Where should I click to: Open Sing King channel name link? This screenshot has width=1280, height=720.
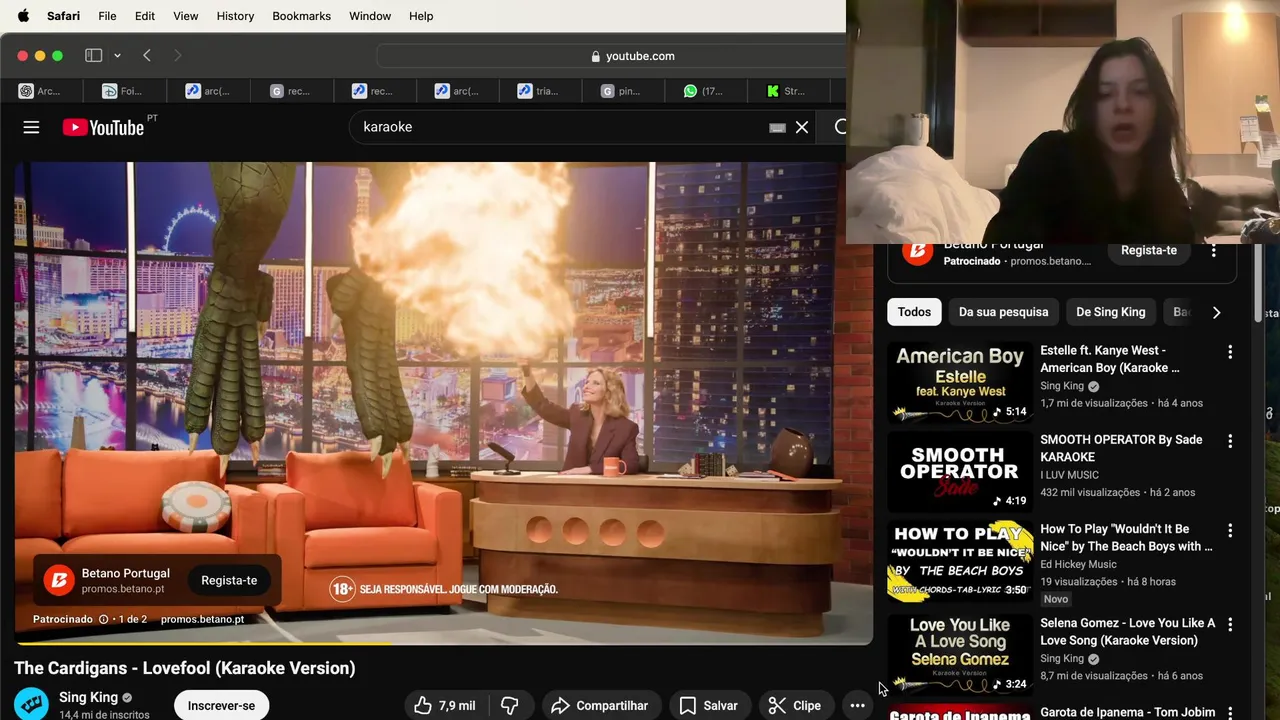pyautogui.click(x=88, y=697)
